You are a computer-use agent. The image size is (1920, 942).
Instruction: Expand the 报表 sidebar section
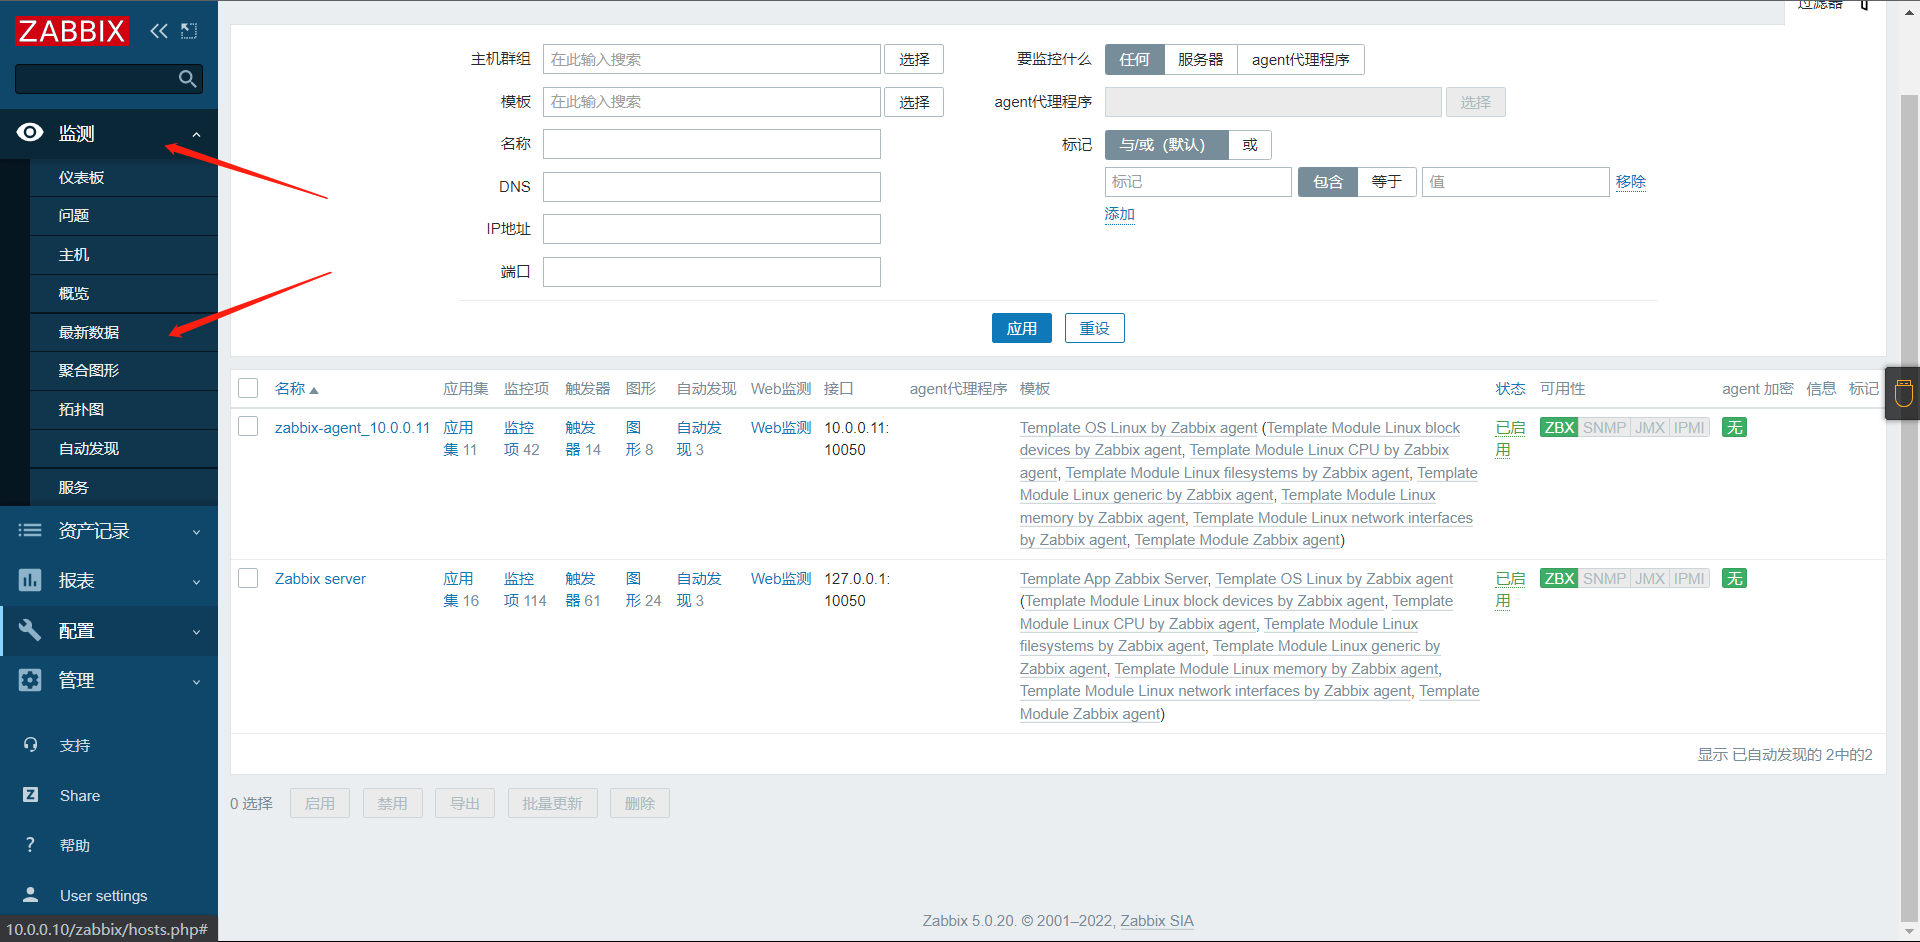click(x=109, y=581)
